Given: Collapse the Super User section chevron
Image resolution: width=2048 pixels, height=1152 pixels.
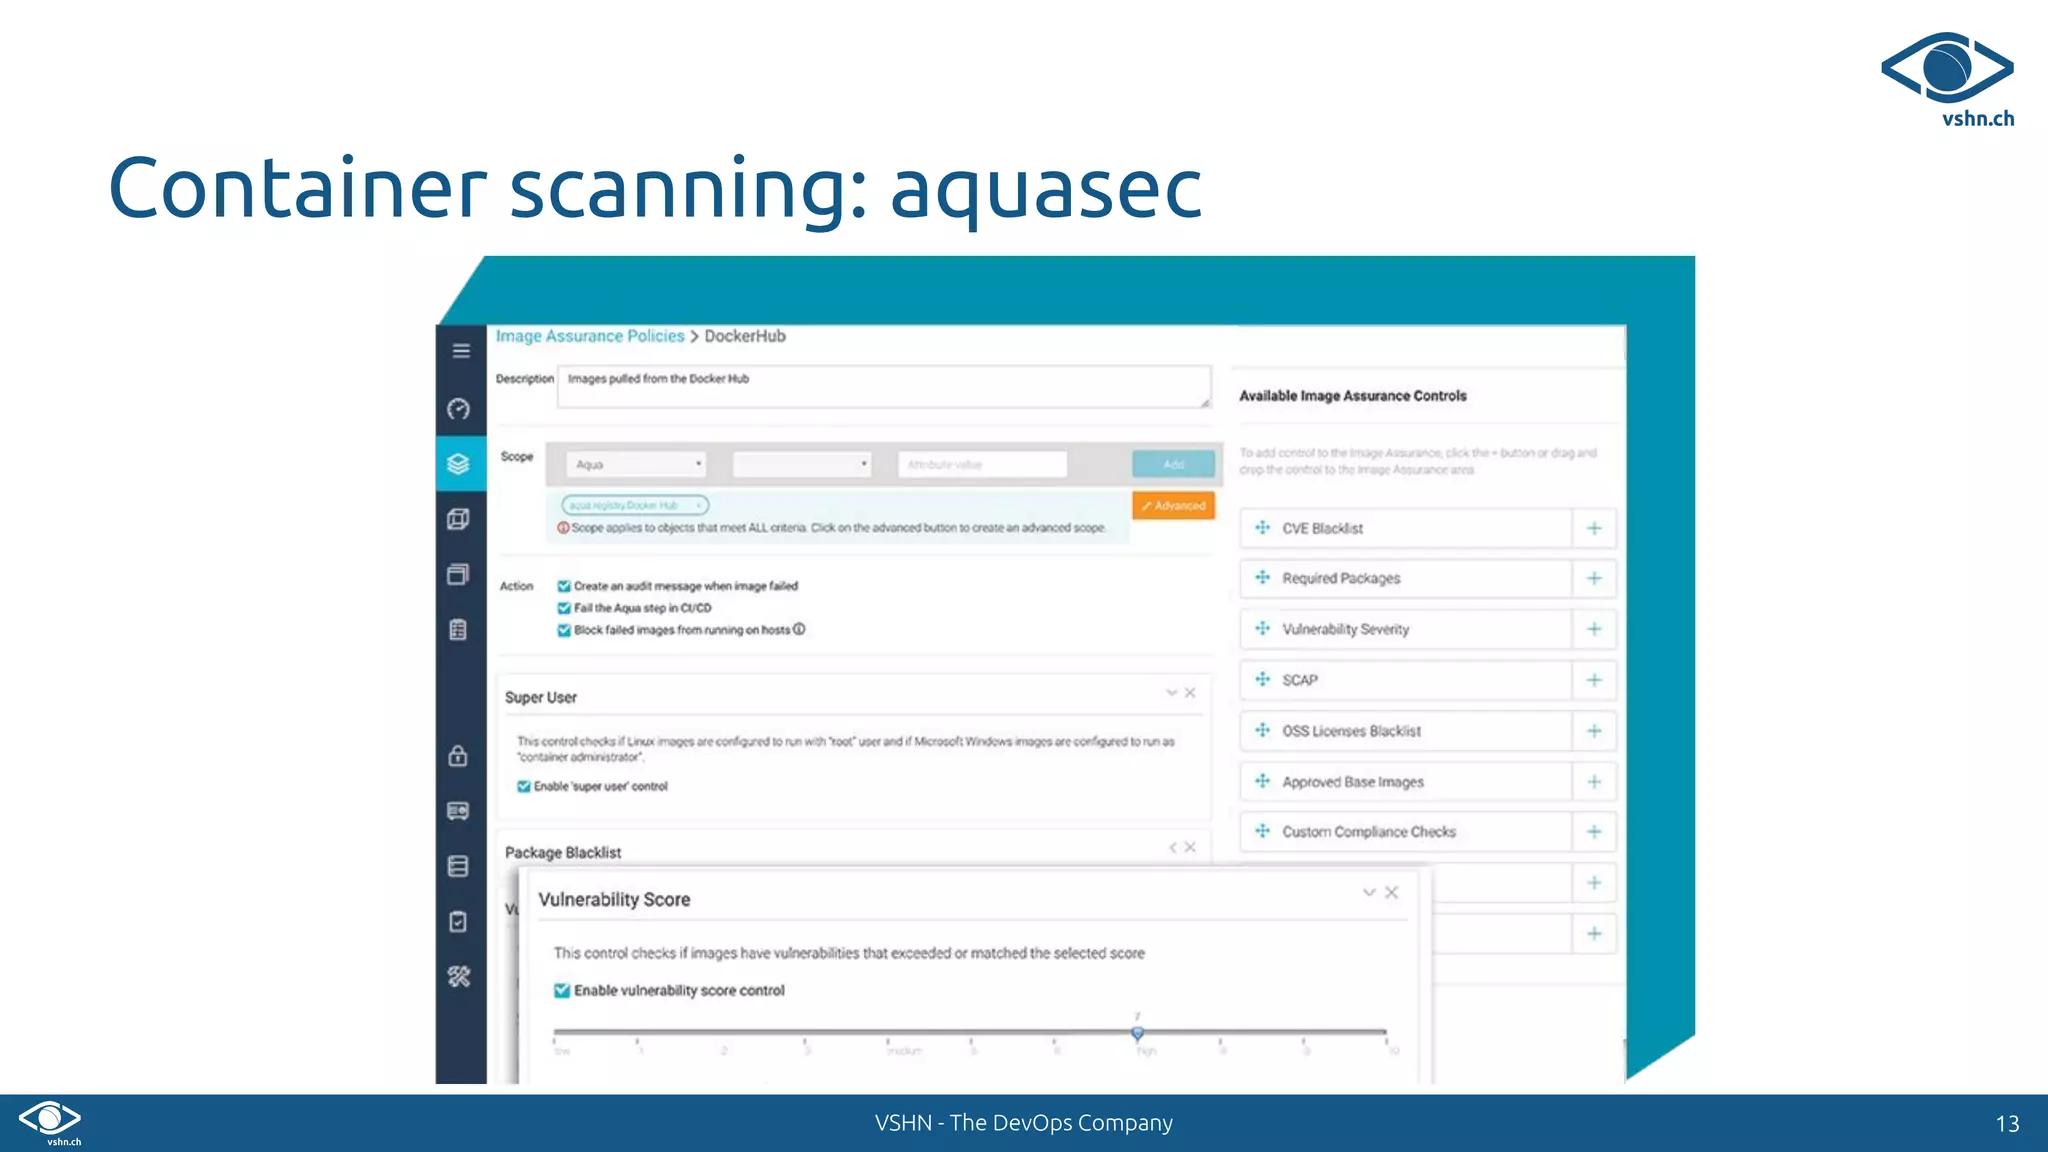Looking at the screenshot, I should [1171, 692].
